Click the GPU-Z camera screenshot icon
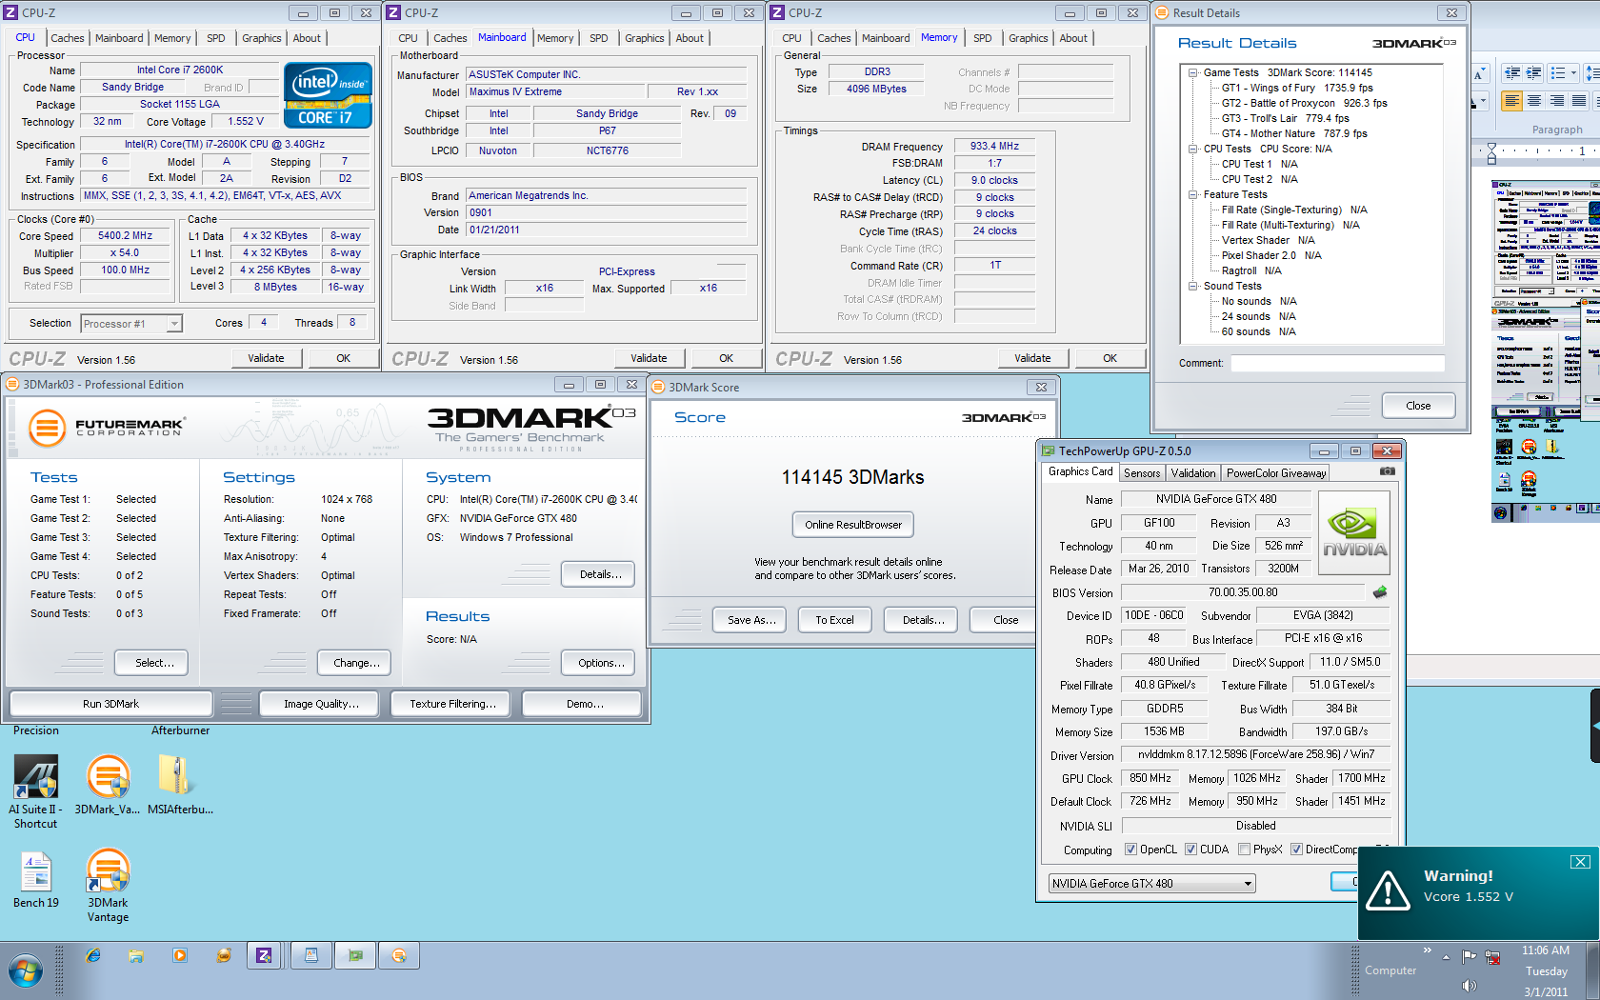Image resolution: width=1600 pixels, height=1000 pixels. 1387,471
